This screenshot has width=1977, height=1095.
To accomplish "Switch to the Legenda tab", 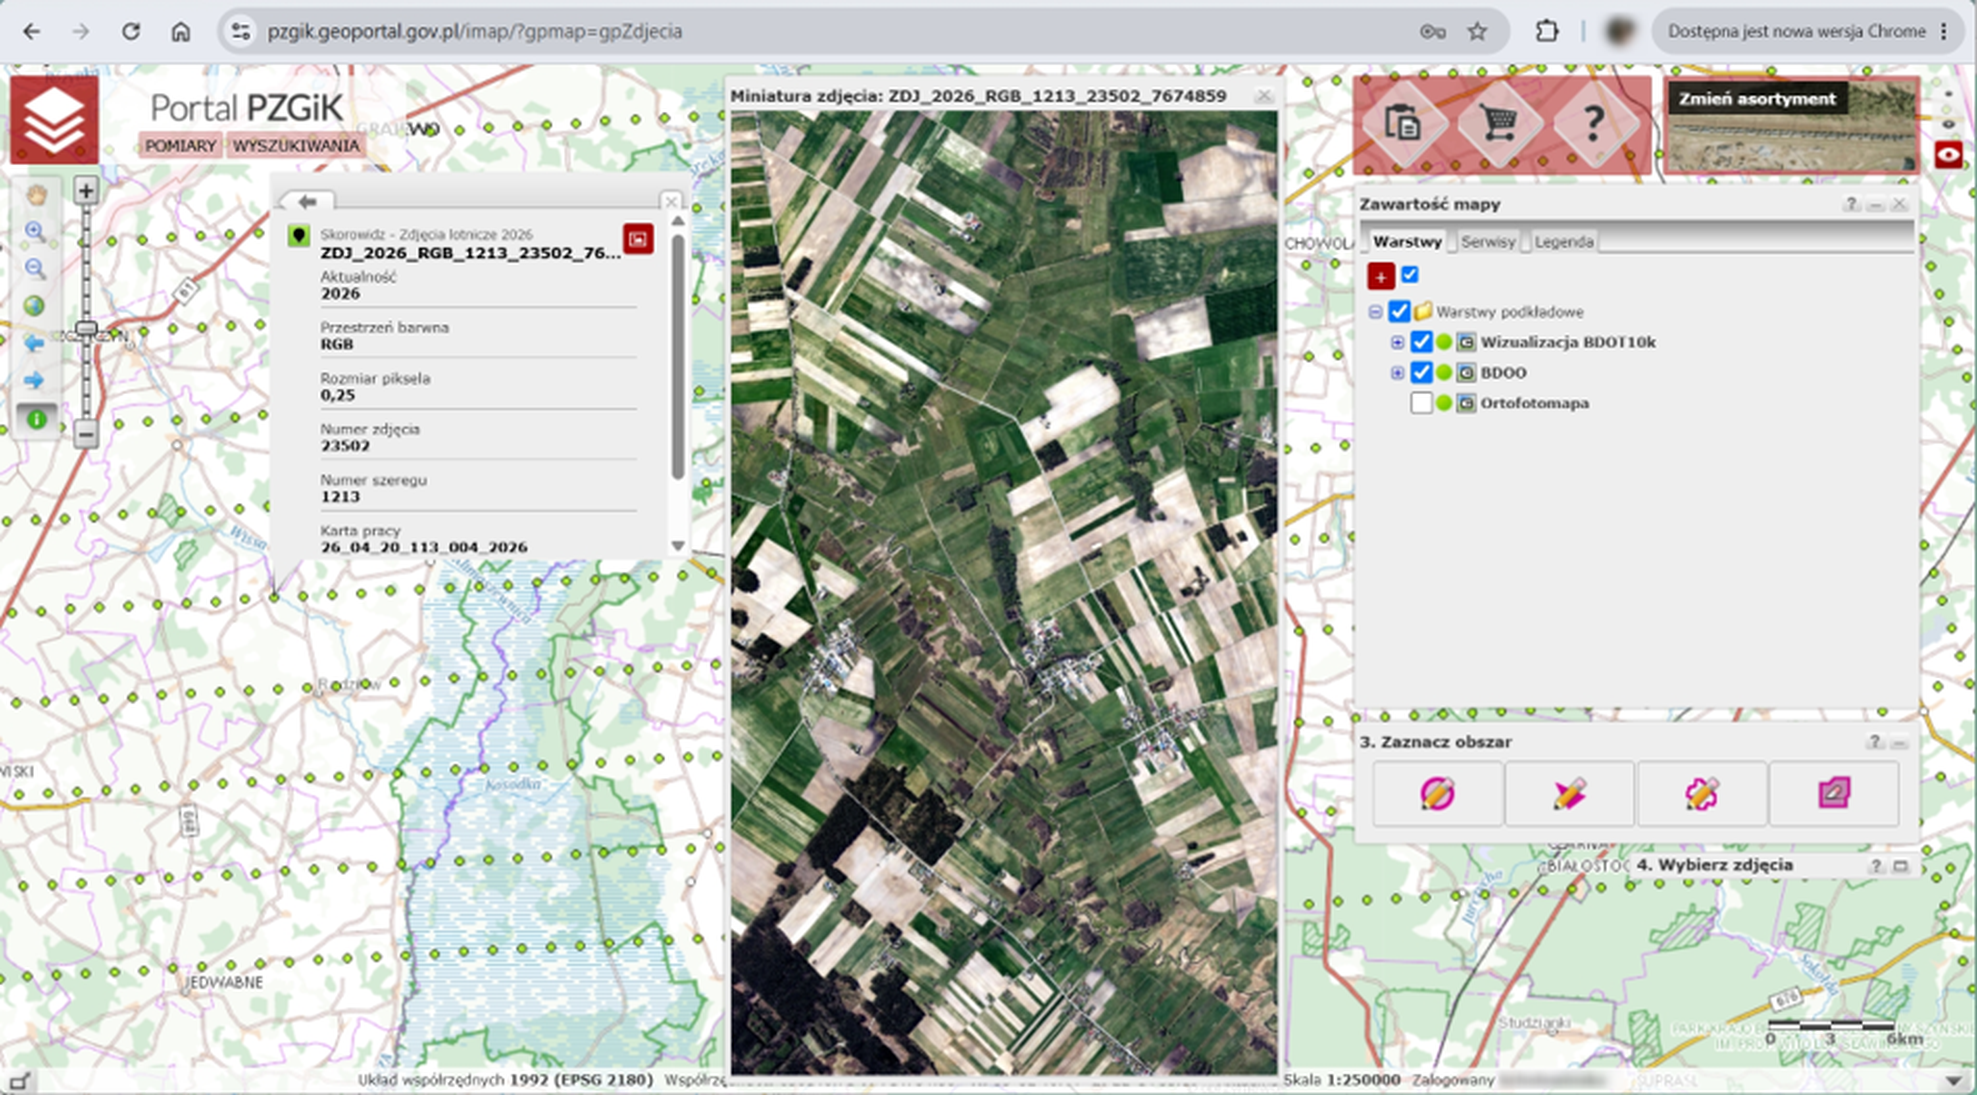I will pyautogui.click(x=1564, y=241).
